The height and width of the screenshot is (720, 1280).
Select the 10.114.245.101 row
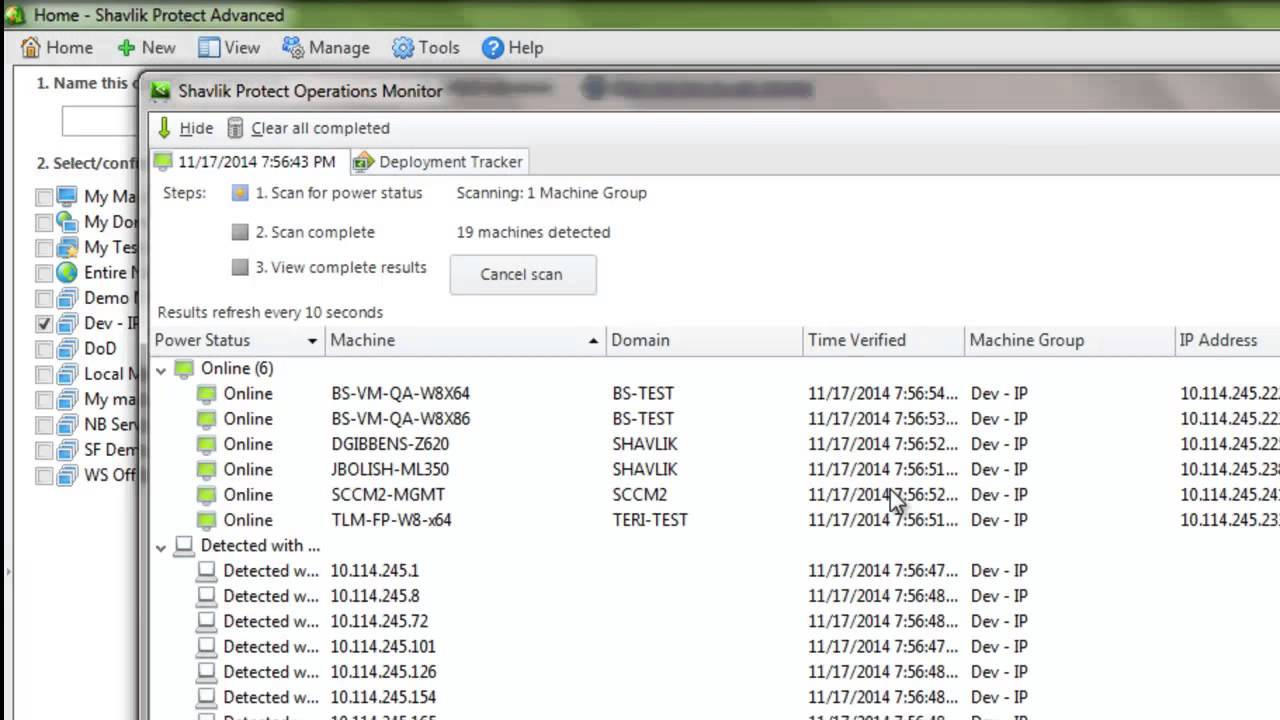click(x=715, y=648)
